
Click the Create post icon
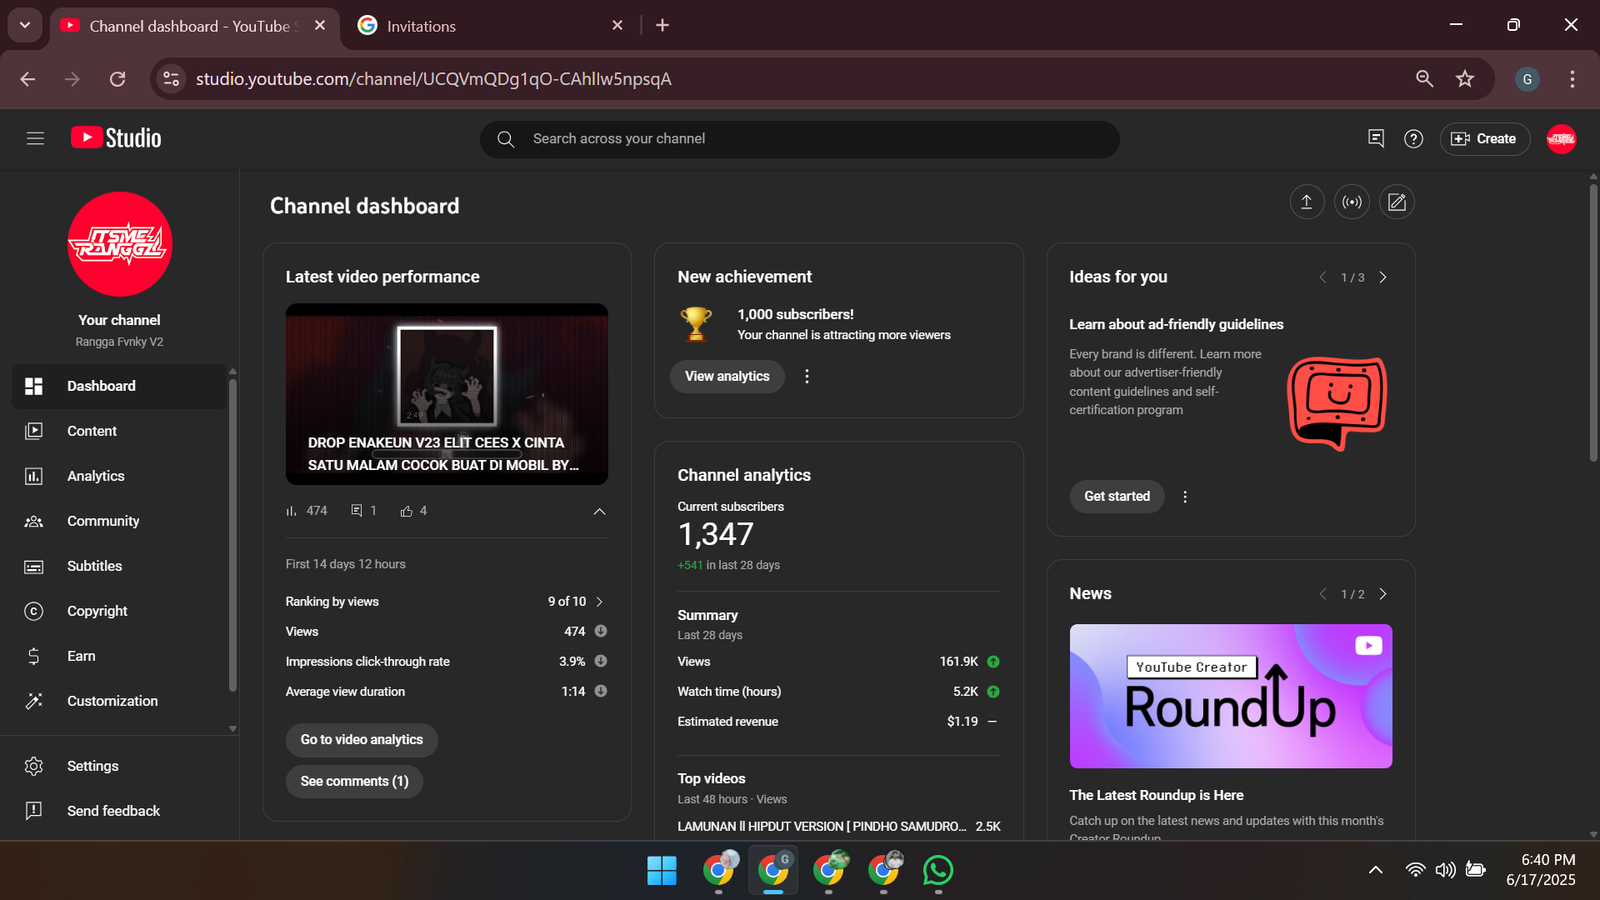pyautogui.click(x=1397, y=202)
